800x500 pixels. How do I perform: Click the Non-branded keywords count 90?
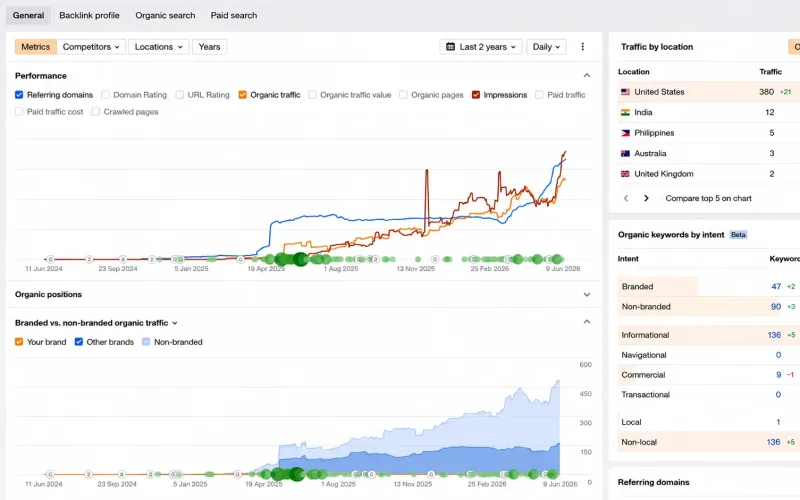776,307
